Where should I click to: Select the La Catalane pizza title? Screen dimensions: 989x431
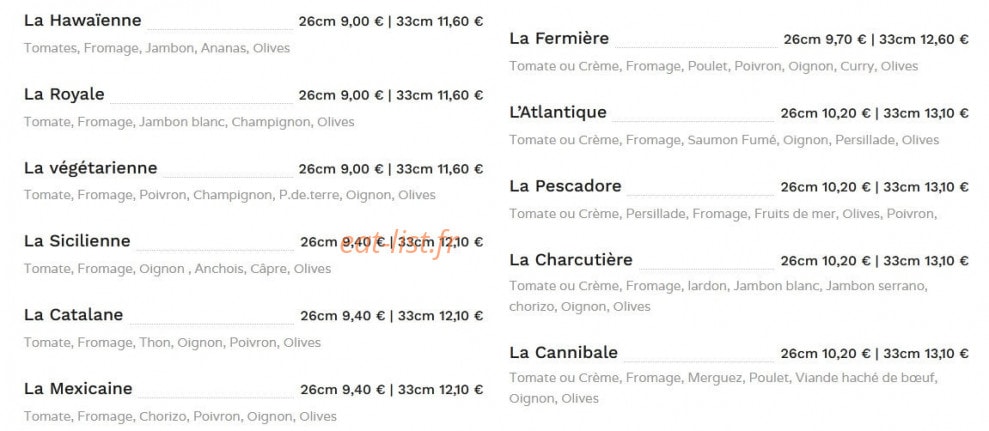point(74,315)
